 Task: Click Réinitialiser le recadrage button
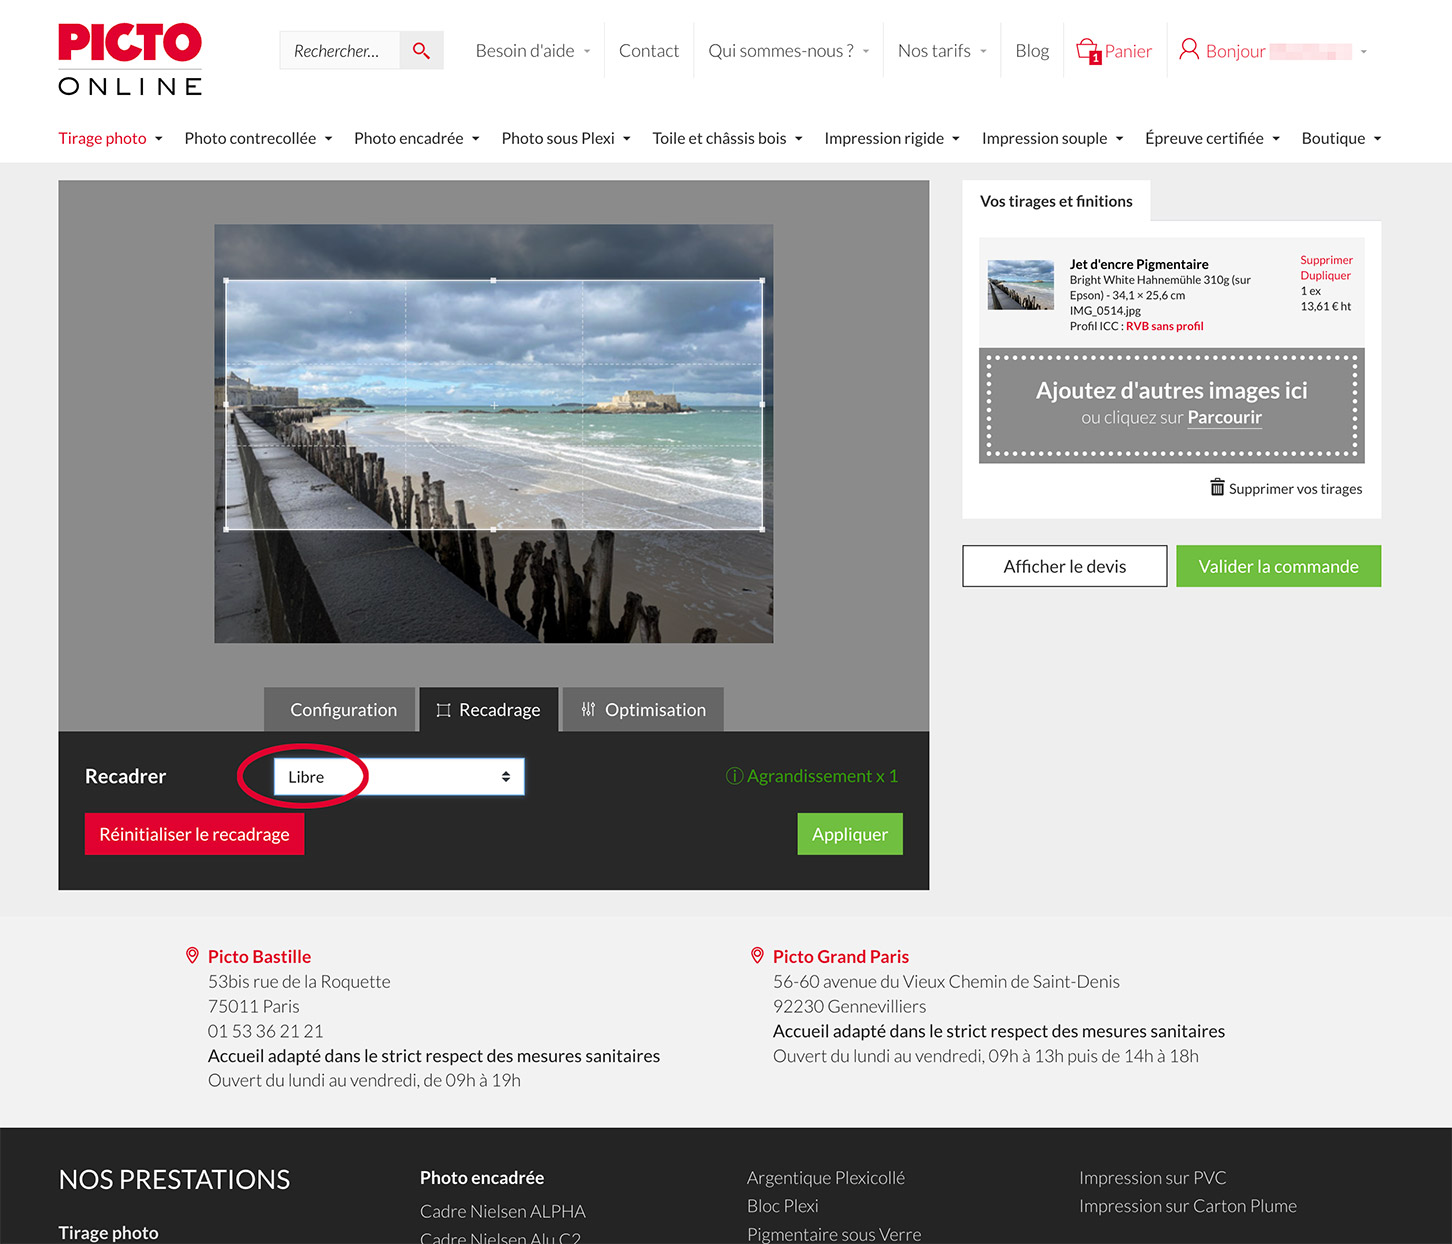pyautogui.click(x=194, y=834)
